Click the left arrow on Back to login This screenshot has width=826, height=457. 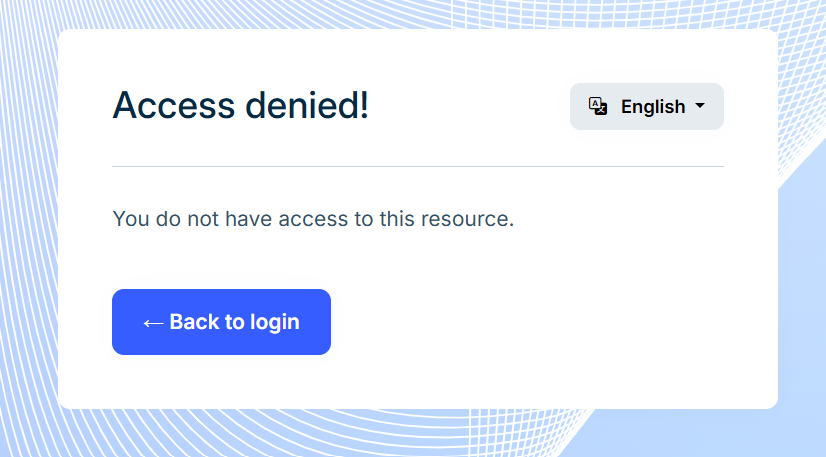tap(153, 323)
